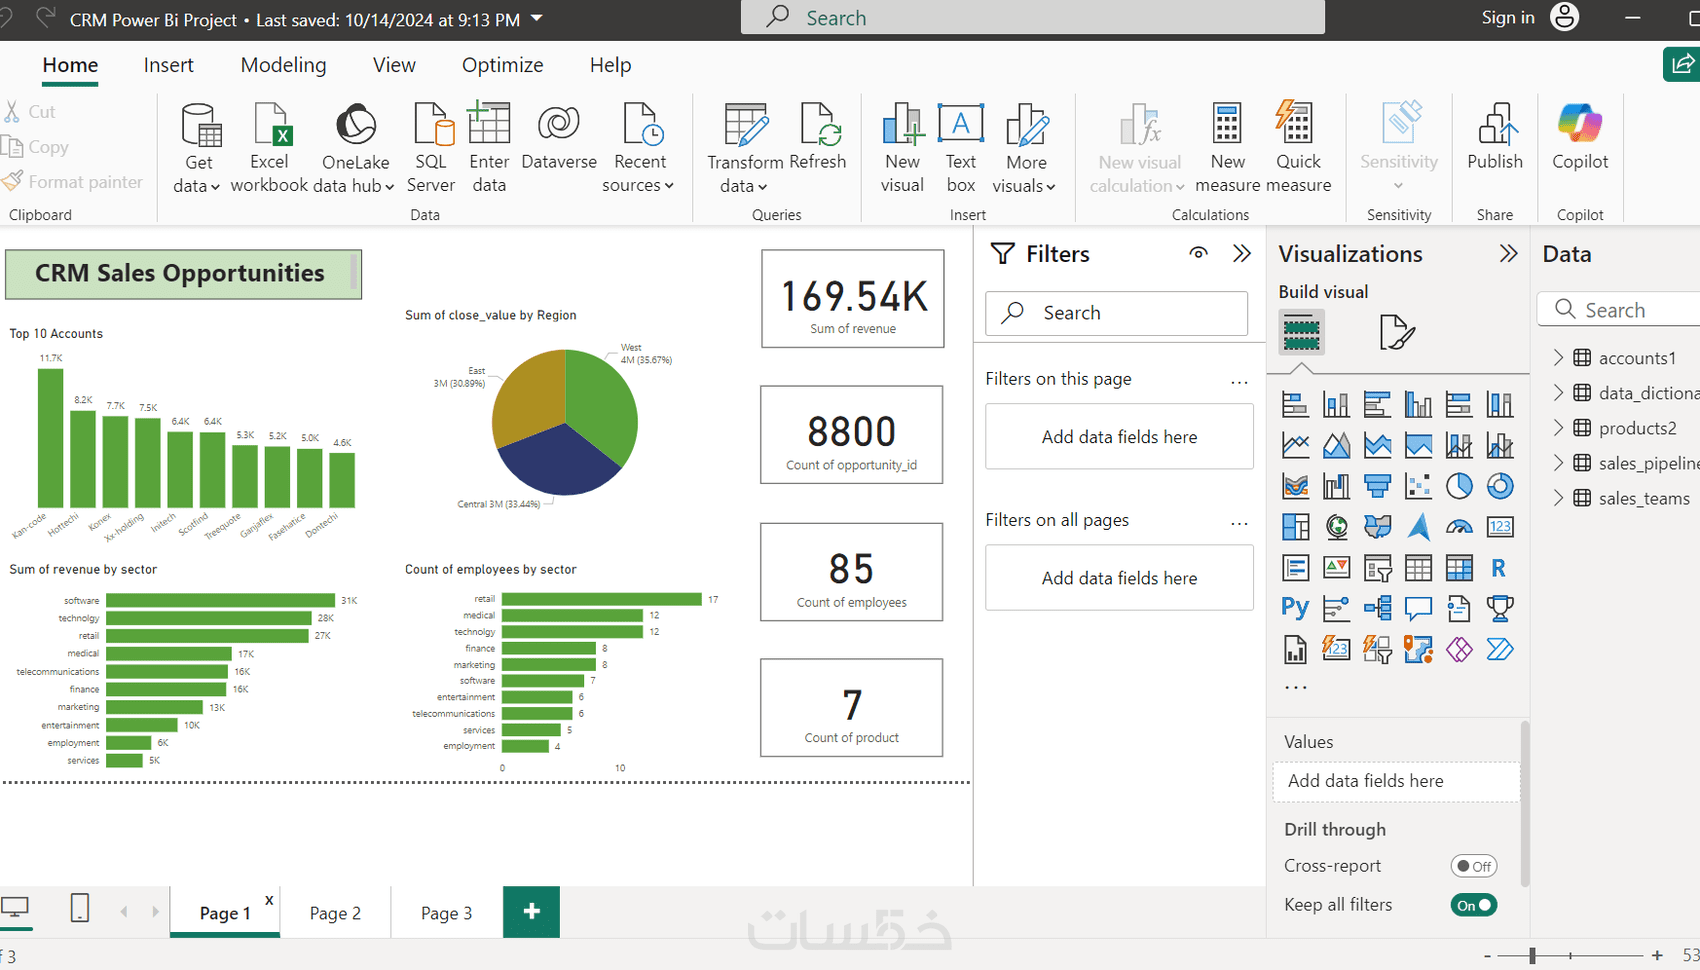Select the Pie chart visualization
The height and width of the screenshot is (970, 1700).
click(x=1460, y=485)
